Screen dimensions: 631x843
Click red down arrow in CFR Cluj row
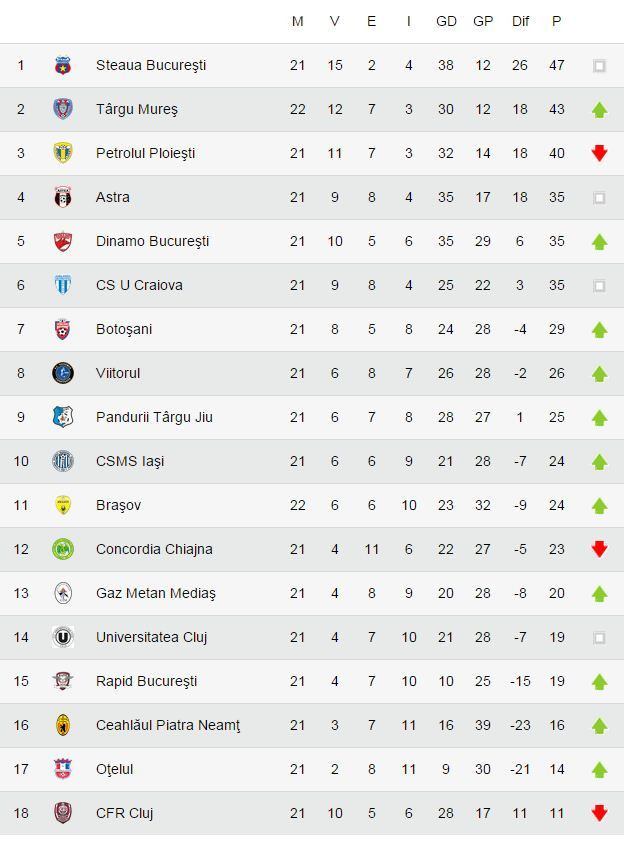point(599,814)
